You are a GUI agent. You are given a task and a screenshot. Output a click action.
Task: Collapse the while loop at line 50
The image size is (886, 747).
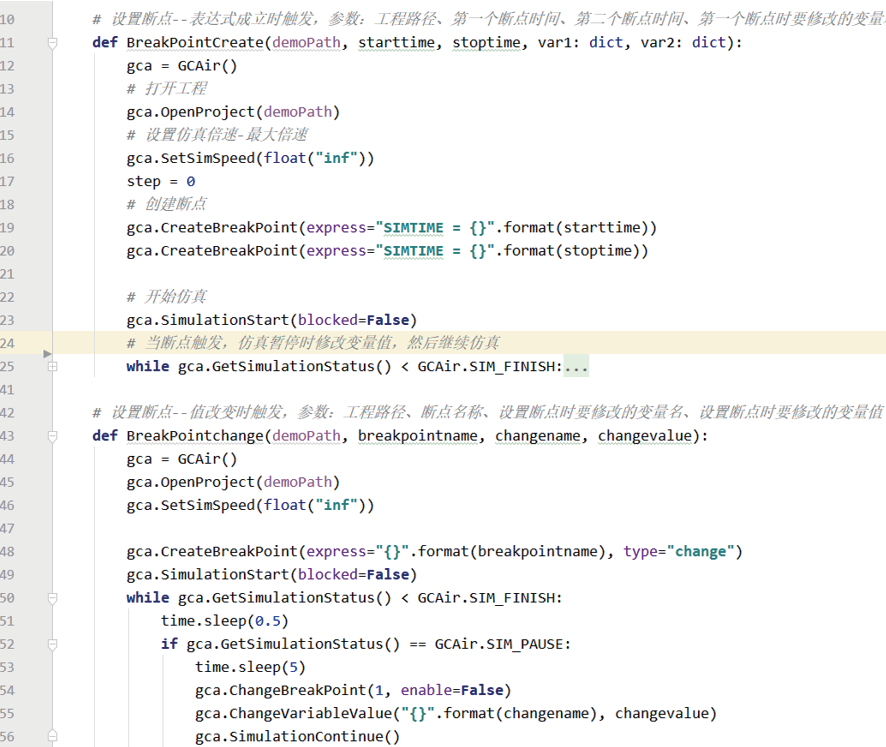pos(52,598)
